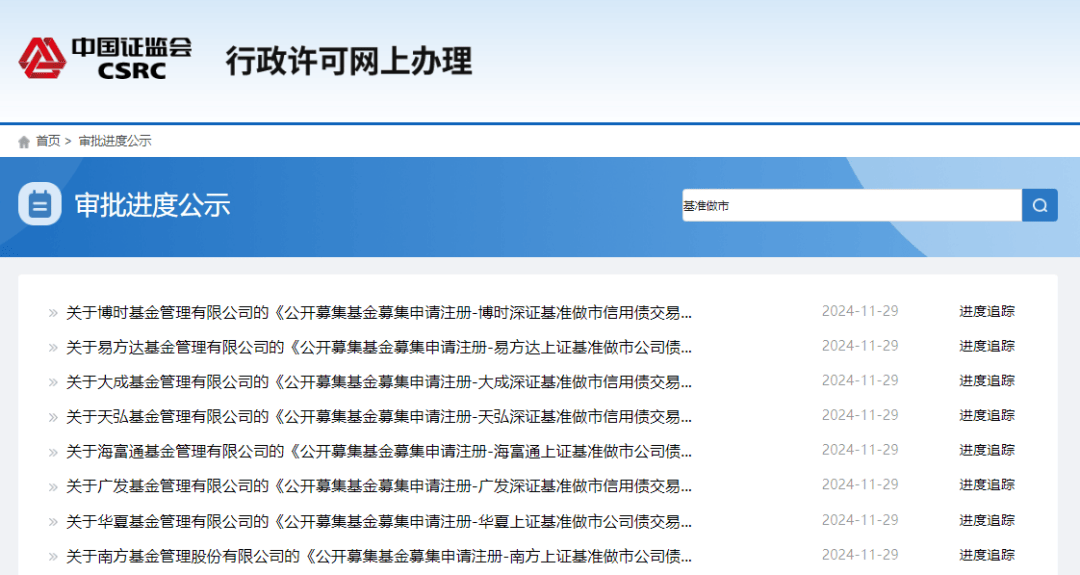Click the arrow bullet beside 海富通基金 row
This screenshot has height=575, width=1080.
53,452
